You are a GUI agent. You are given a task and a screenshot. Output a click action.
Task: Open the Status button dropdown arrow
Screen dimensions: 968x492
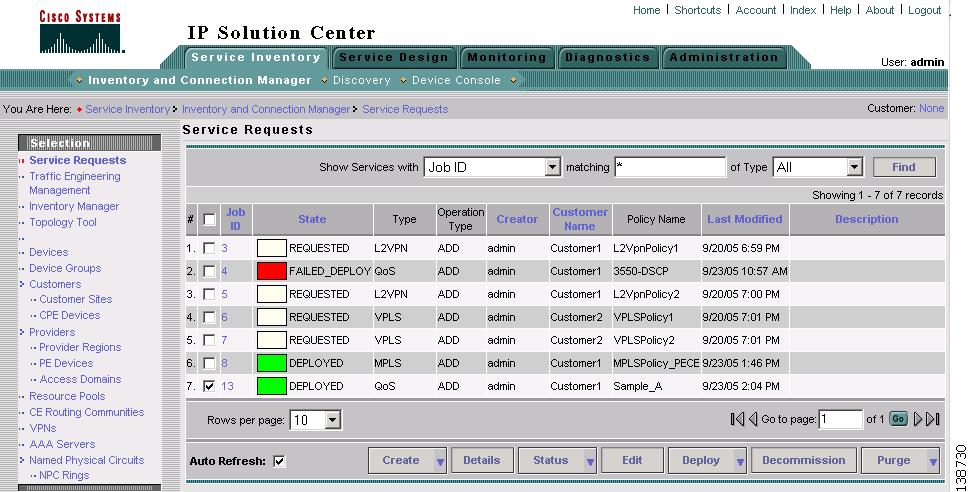[x=590, y=461]
